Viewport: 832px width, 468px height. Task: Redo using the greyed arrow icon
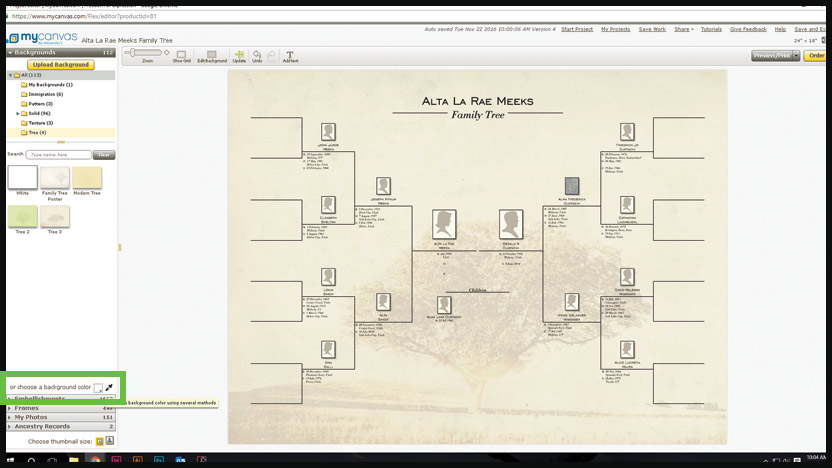pyautogui.click(x=271, y=56)
